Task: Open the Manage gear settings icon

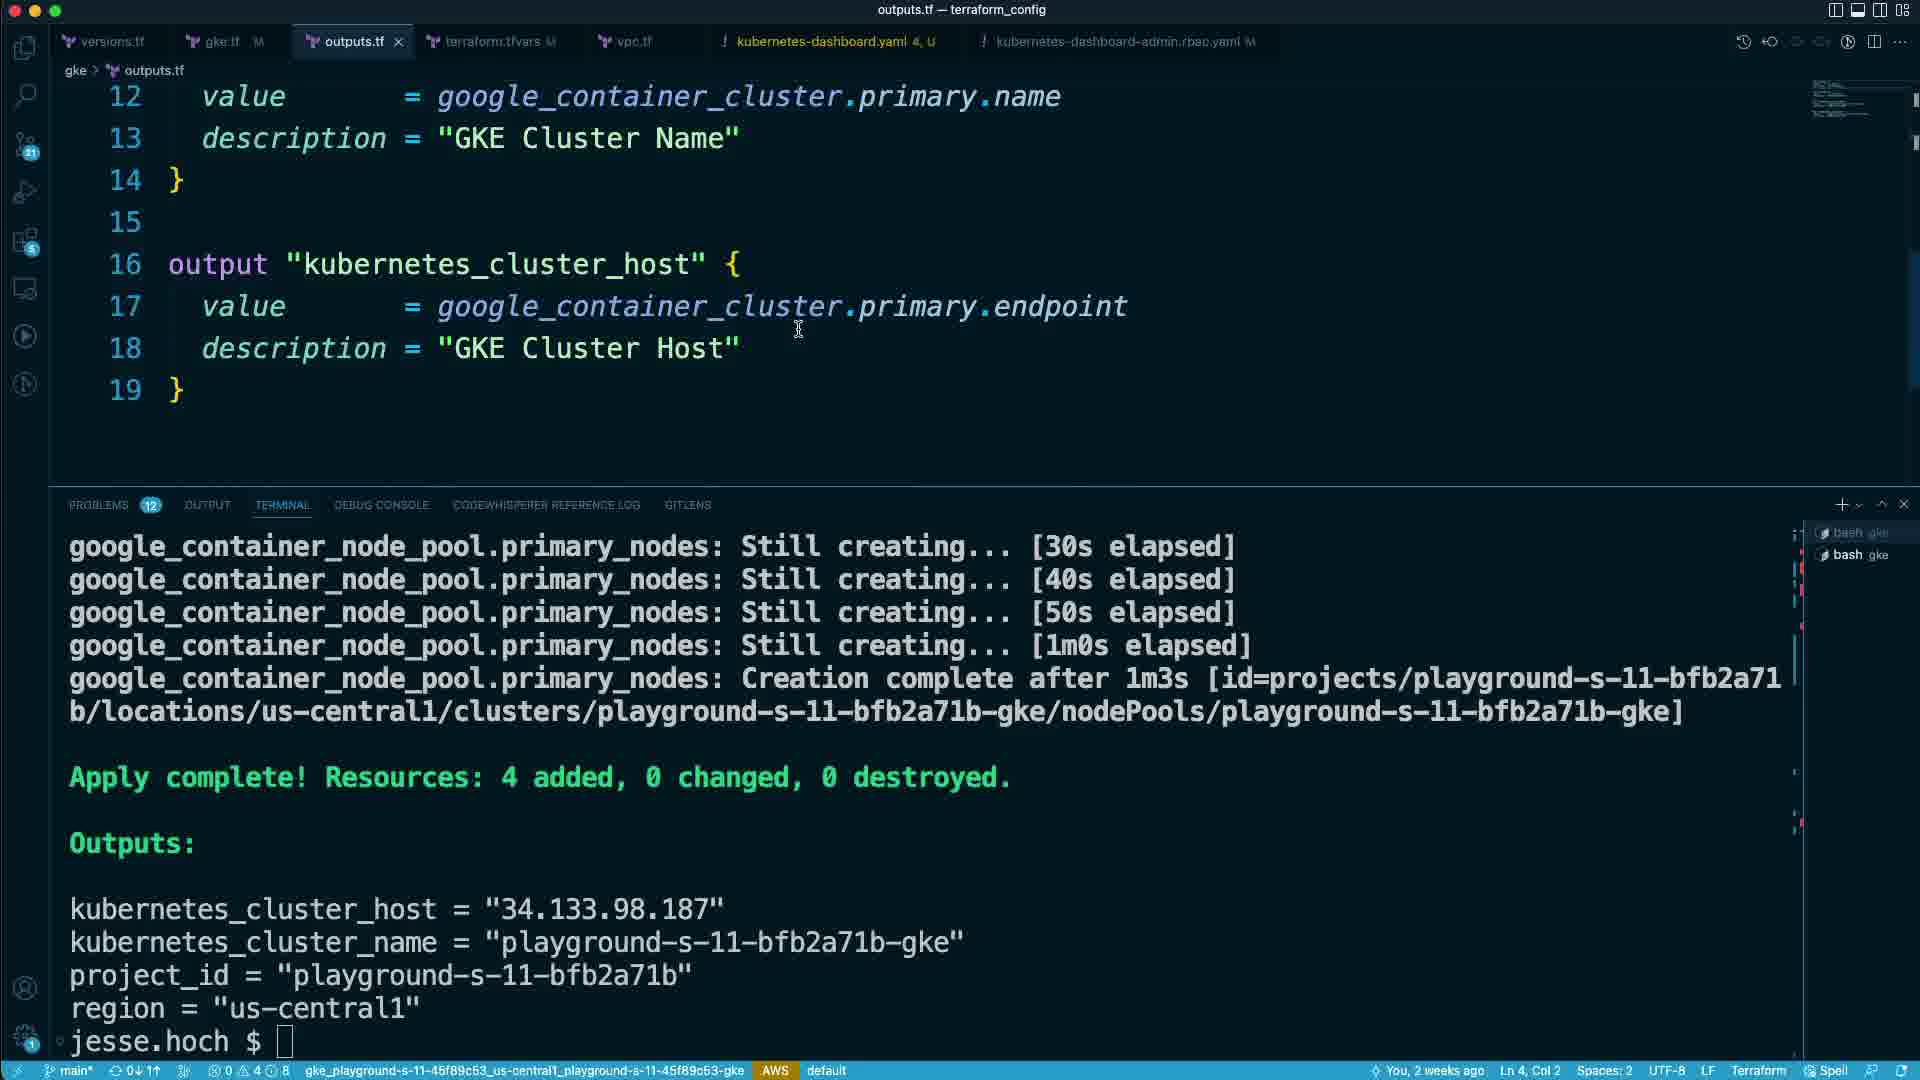Action: (x=25, y=1036)
